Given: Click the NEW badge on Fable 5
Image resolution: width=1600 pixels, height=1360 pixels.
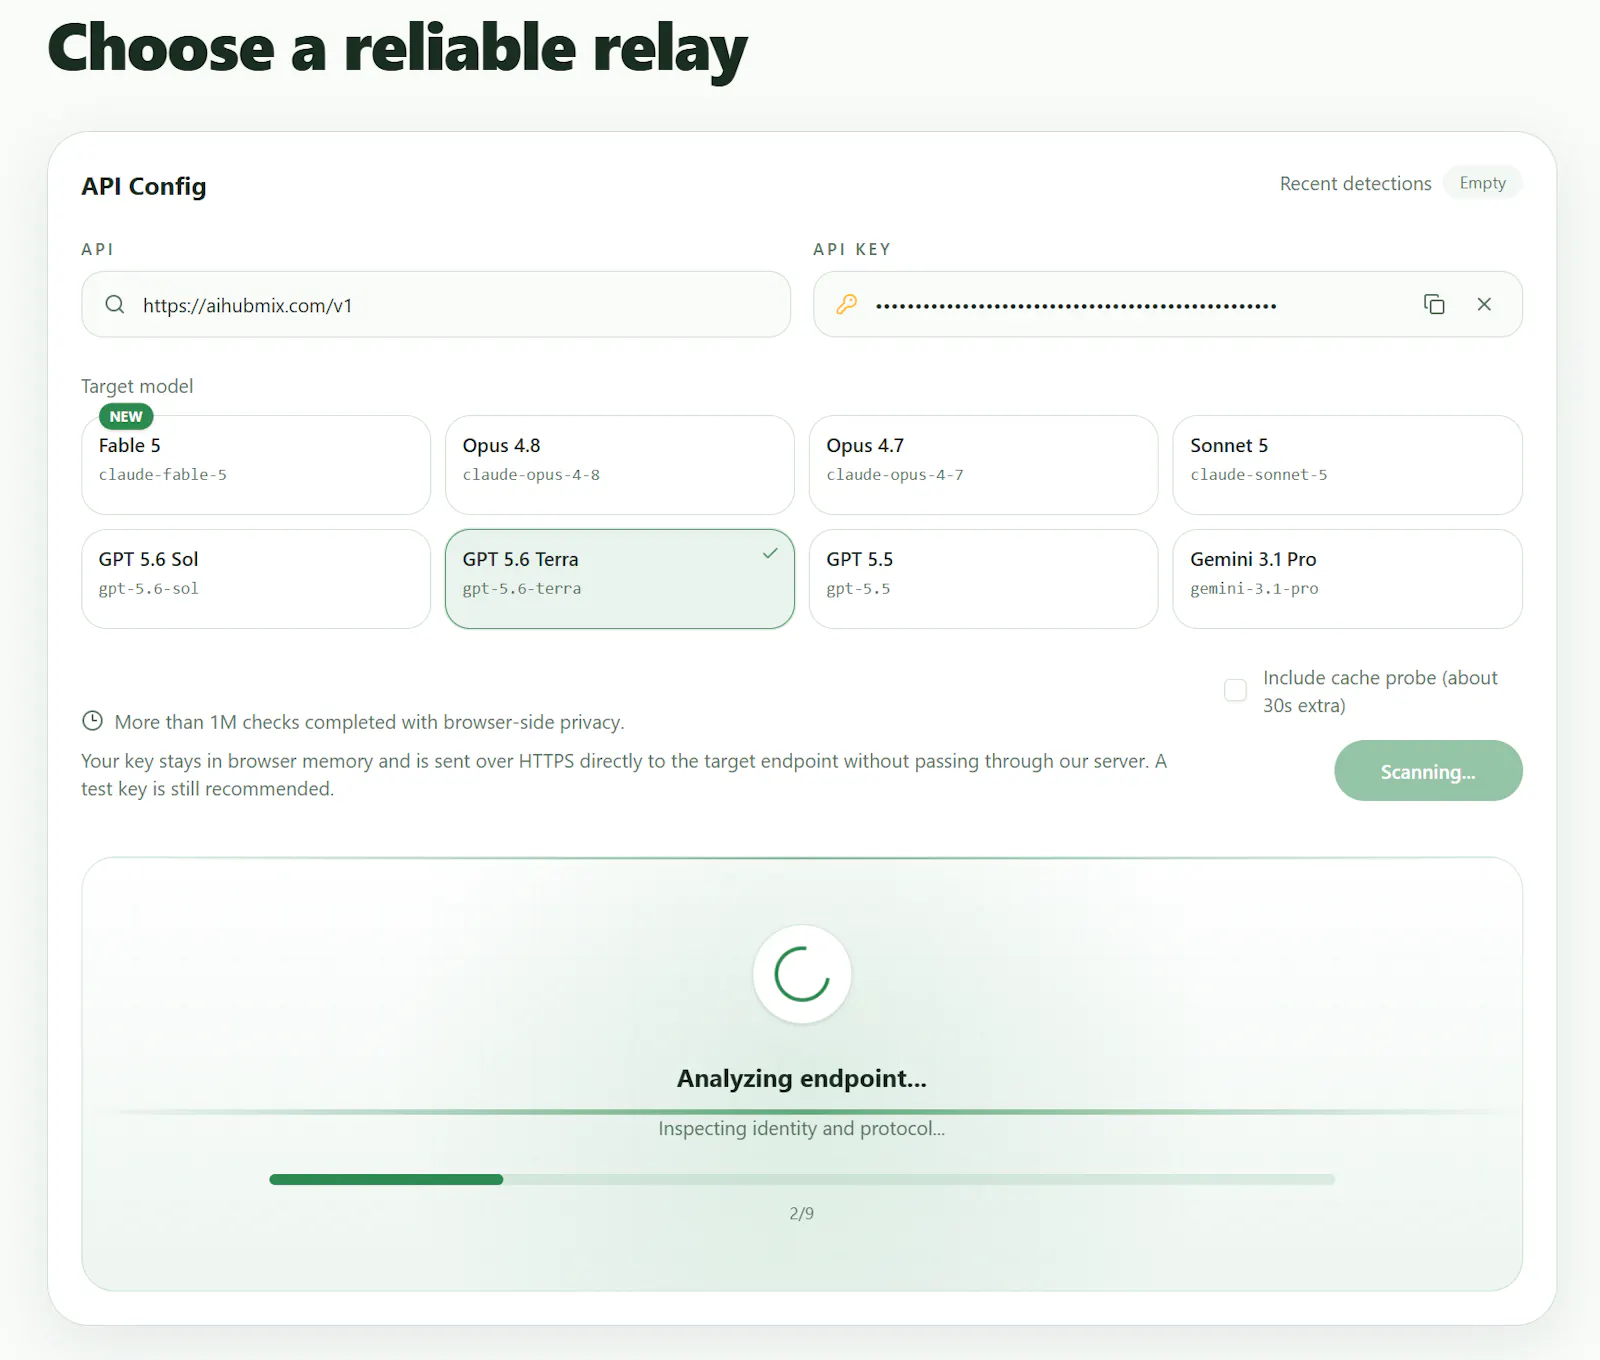Looking at the screenshot, I should click(126, 416).
